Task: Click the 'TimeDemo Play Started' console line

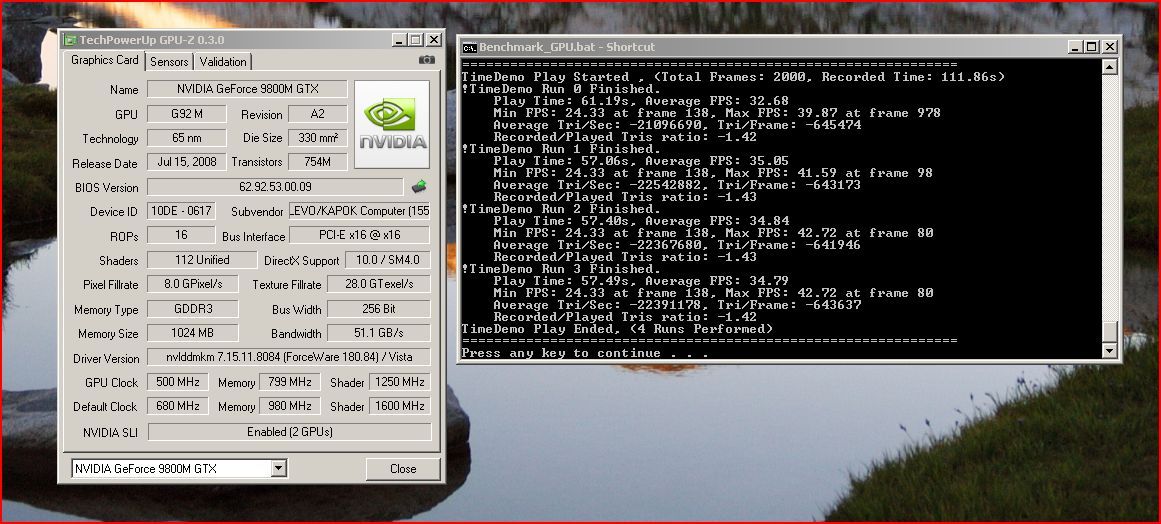Action: click(733, 77)
